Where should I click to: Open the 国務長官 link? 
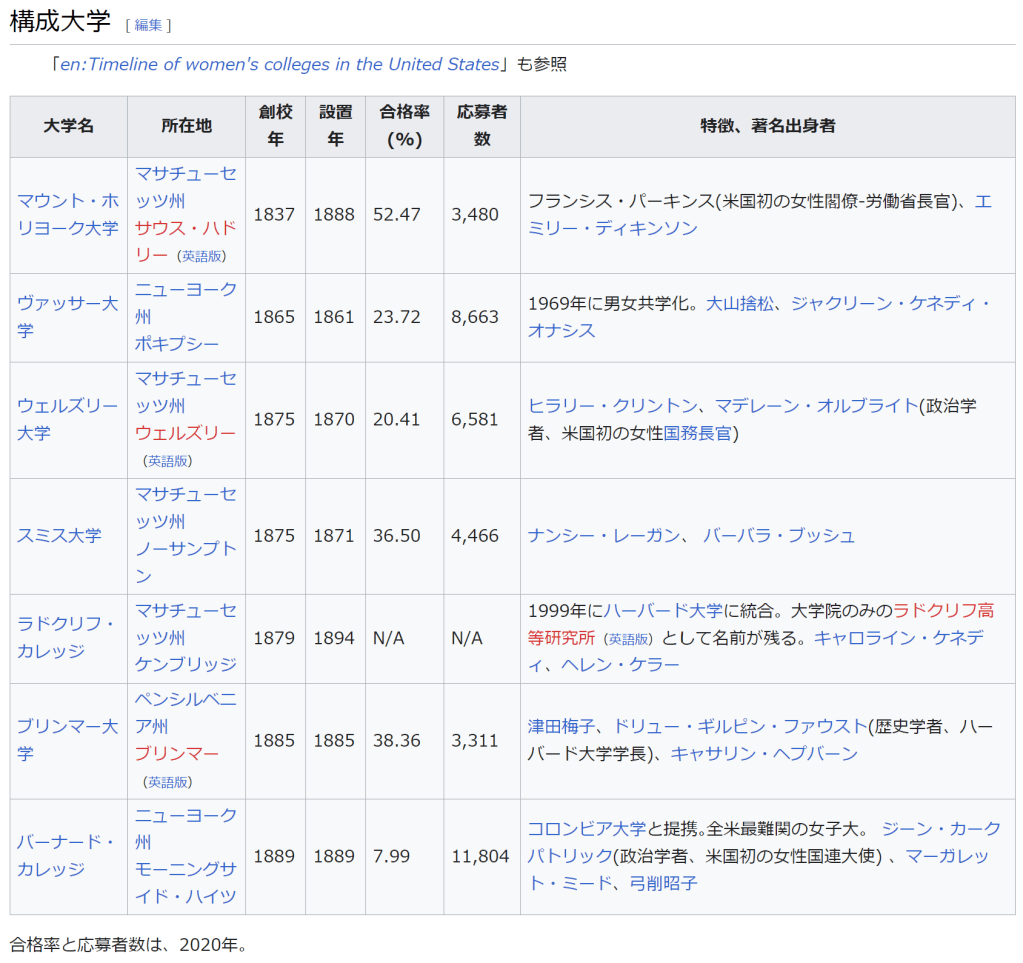pos(697,433)
